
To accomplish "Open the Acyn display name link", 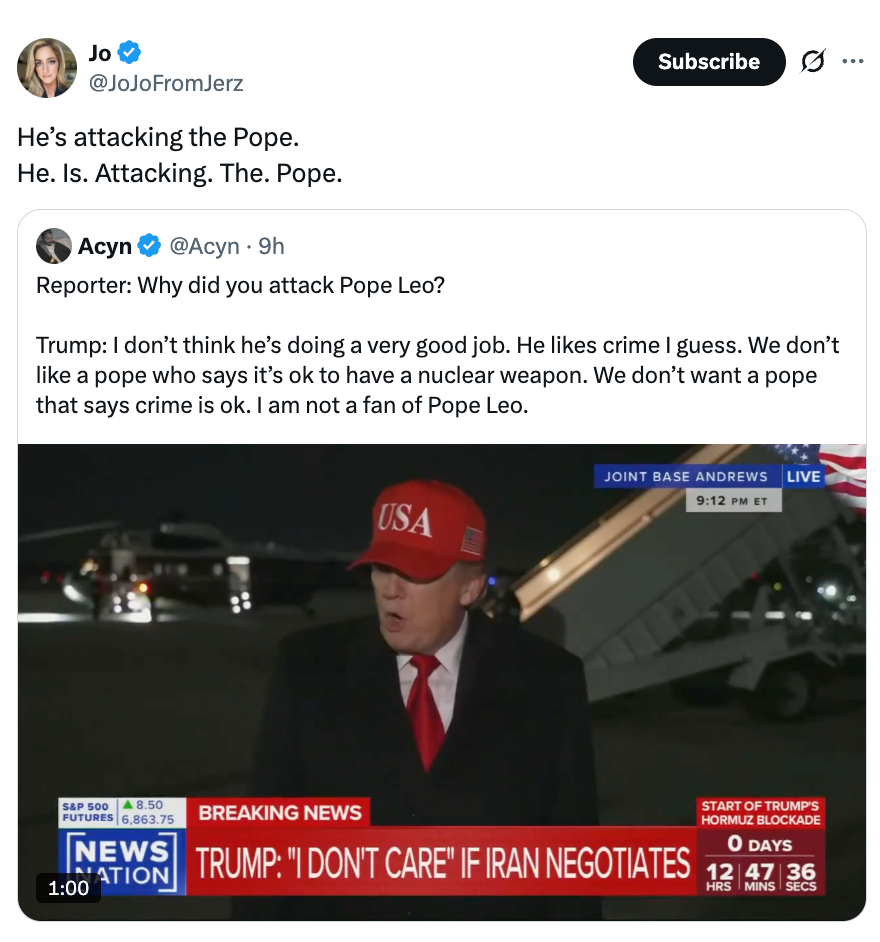I will point(105,246).
